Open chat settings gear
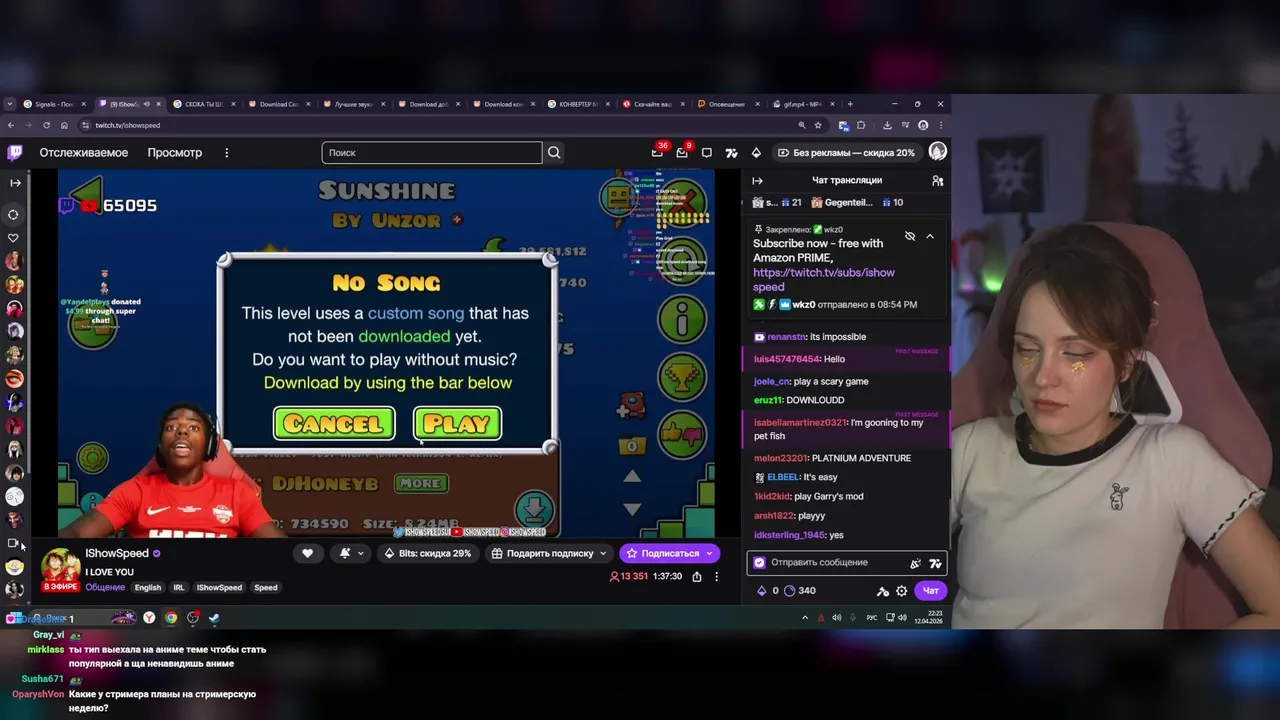1280x720 pixels. point(902,591)
